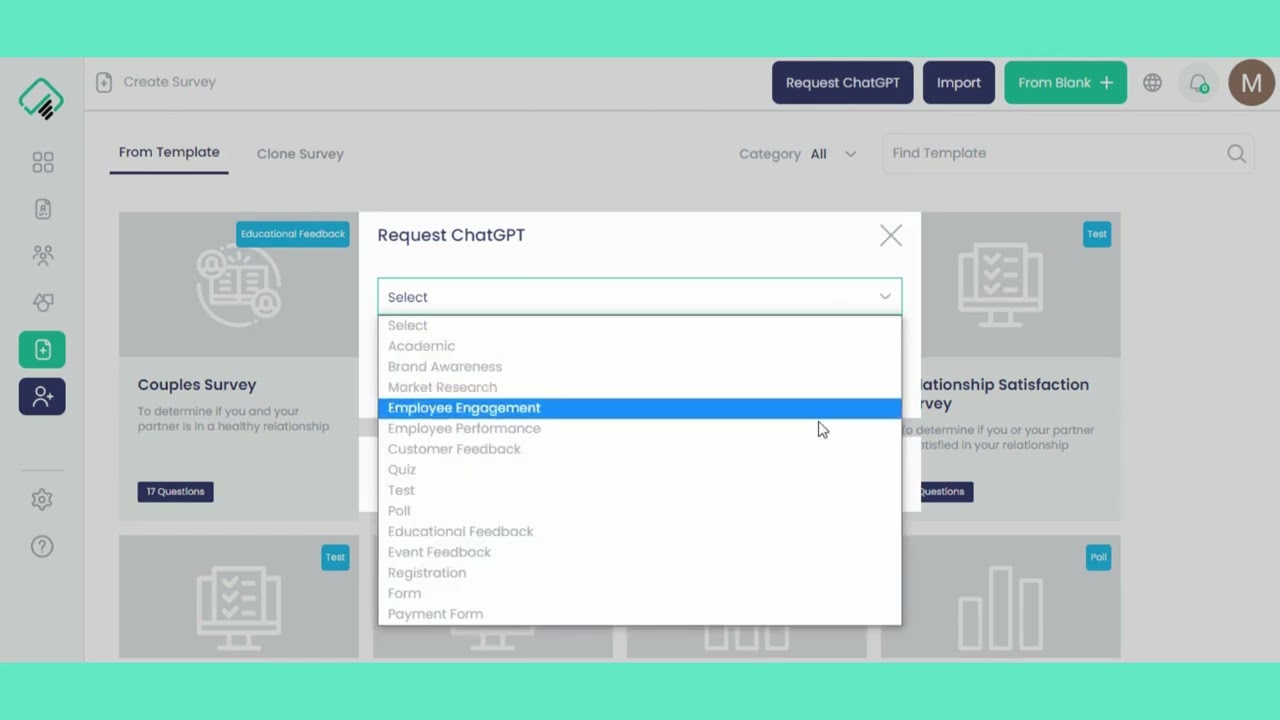
Task: Open the shapes icon in the sidebar
Action: [x=43, y=302]
